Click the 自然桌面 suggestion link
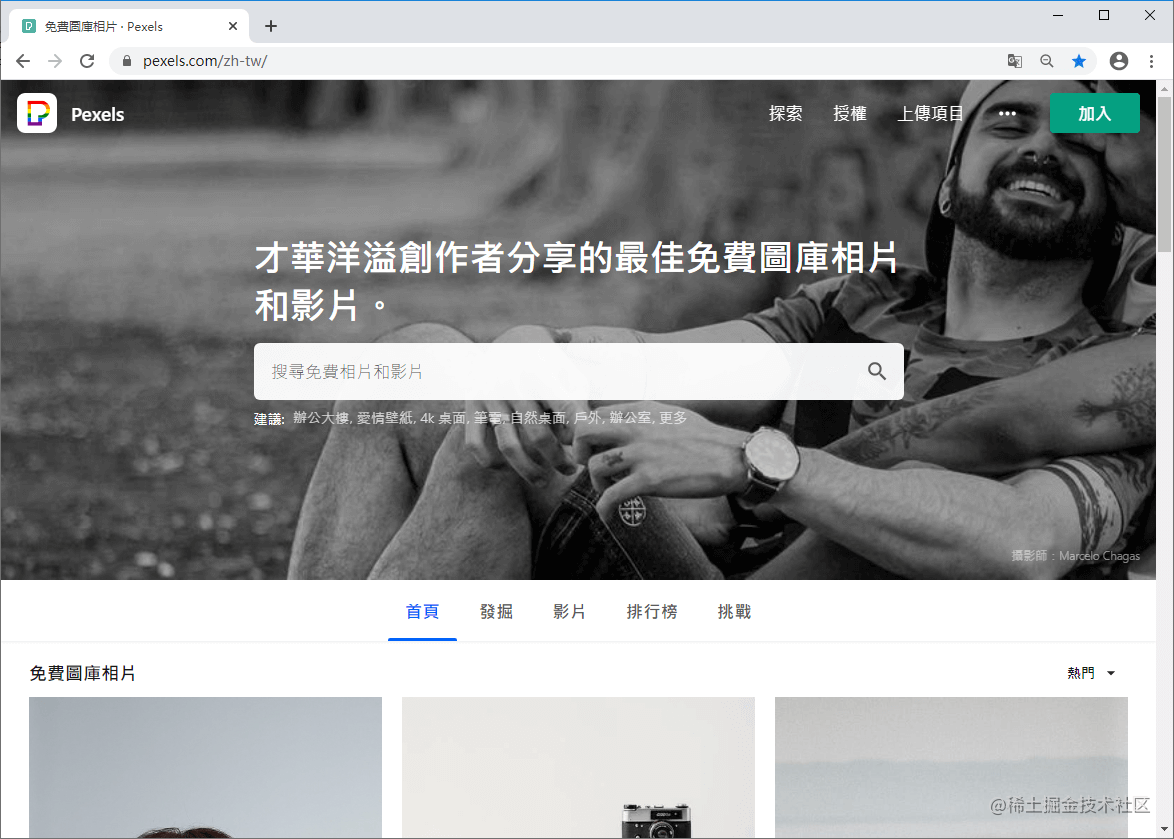Image resolution: width=1174 pixels, height=839 pixels. point(538,418)
